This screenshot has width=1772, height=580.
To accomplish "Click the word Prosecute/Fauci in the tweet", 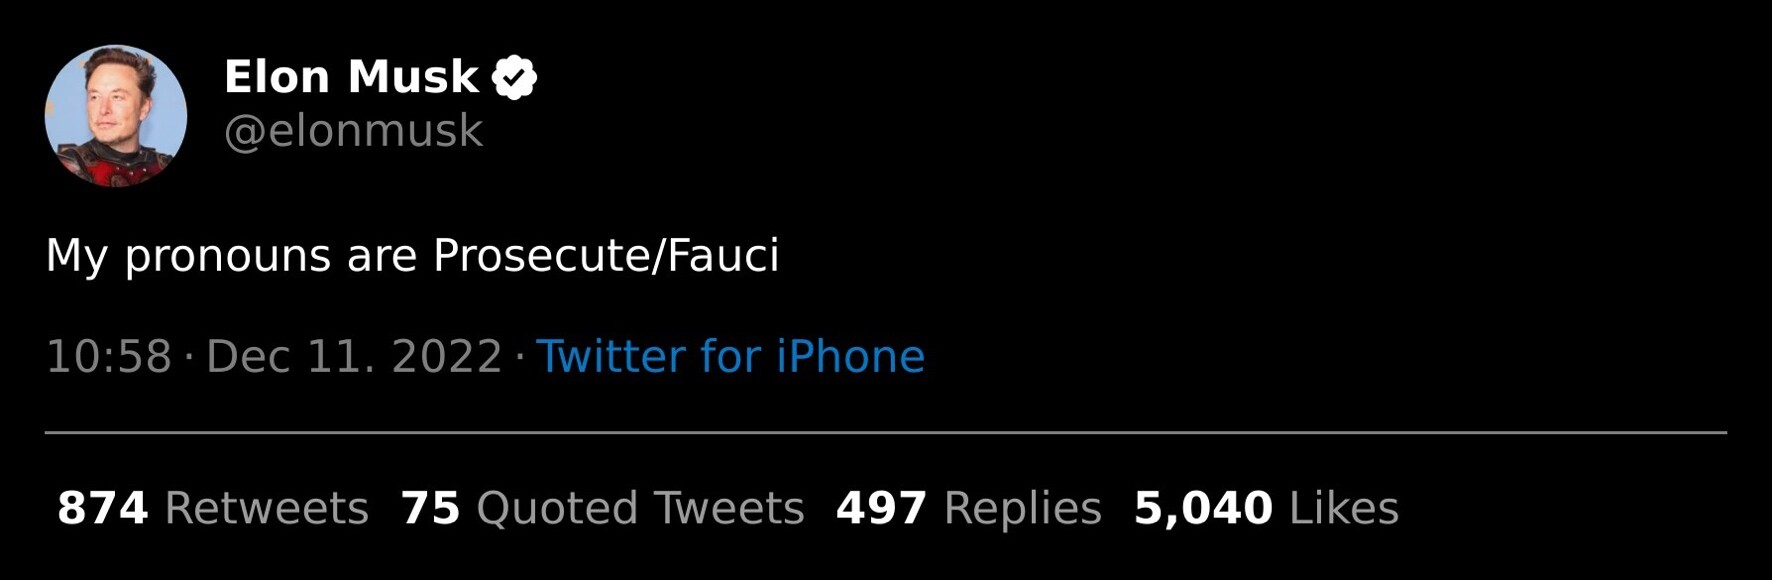I will (605, 255).
